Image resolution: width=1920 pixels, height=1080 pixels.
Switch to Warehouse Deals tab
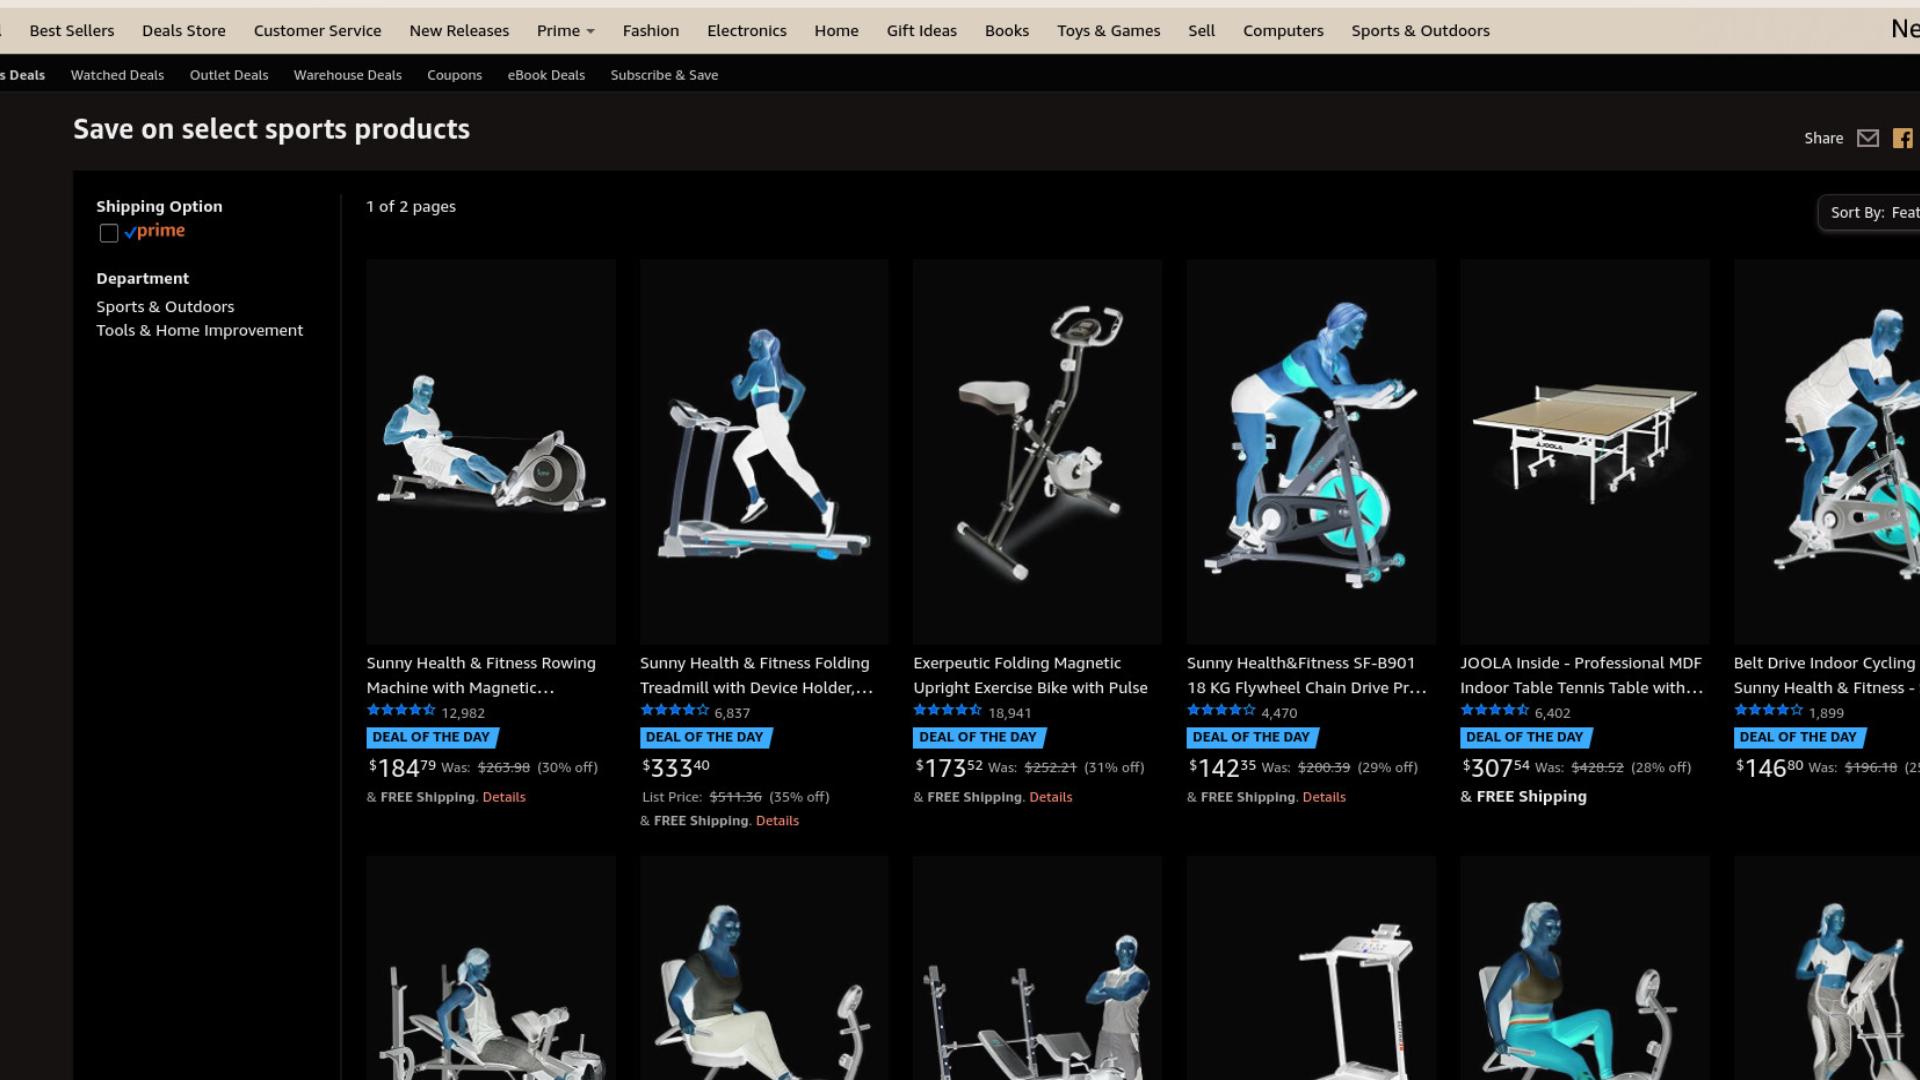(347, 75)
